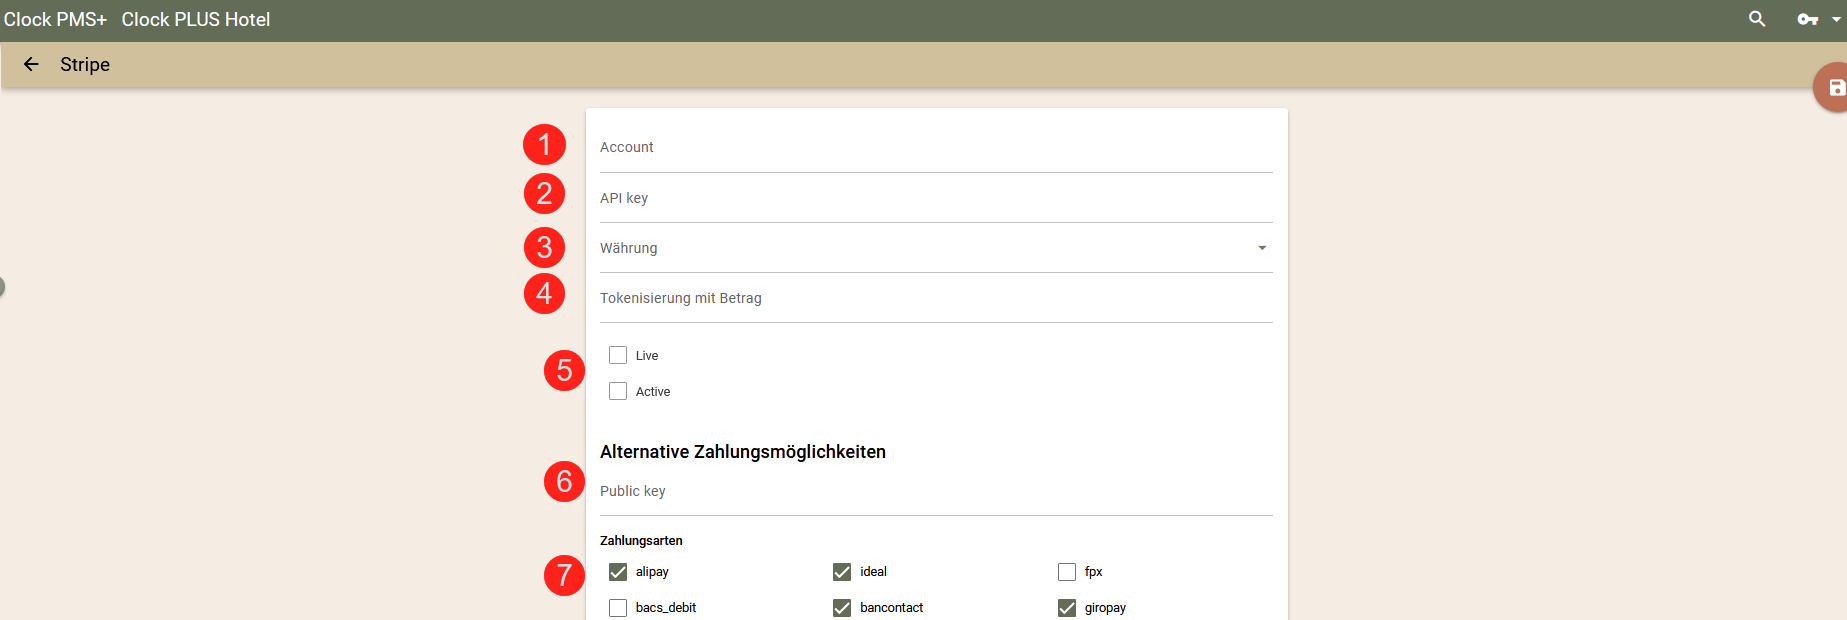Uncheck the giropay payment method

1067,608
